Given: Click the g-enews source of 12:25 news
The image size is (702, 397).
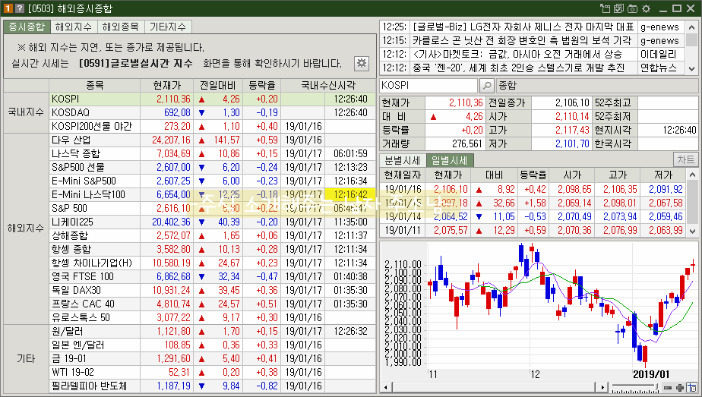Looking at the screenshot, I should 659,27.
